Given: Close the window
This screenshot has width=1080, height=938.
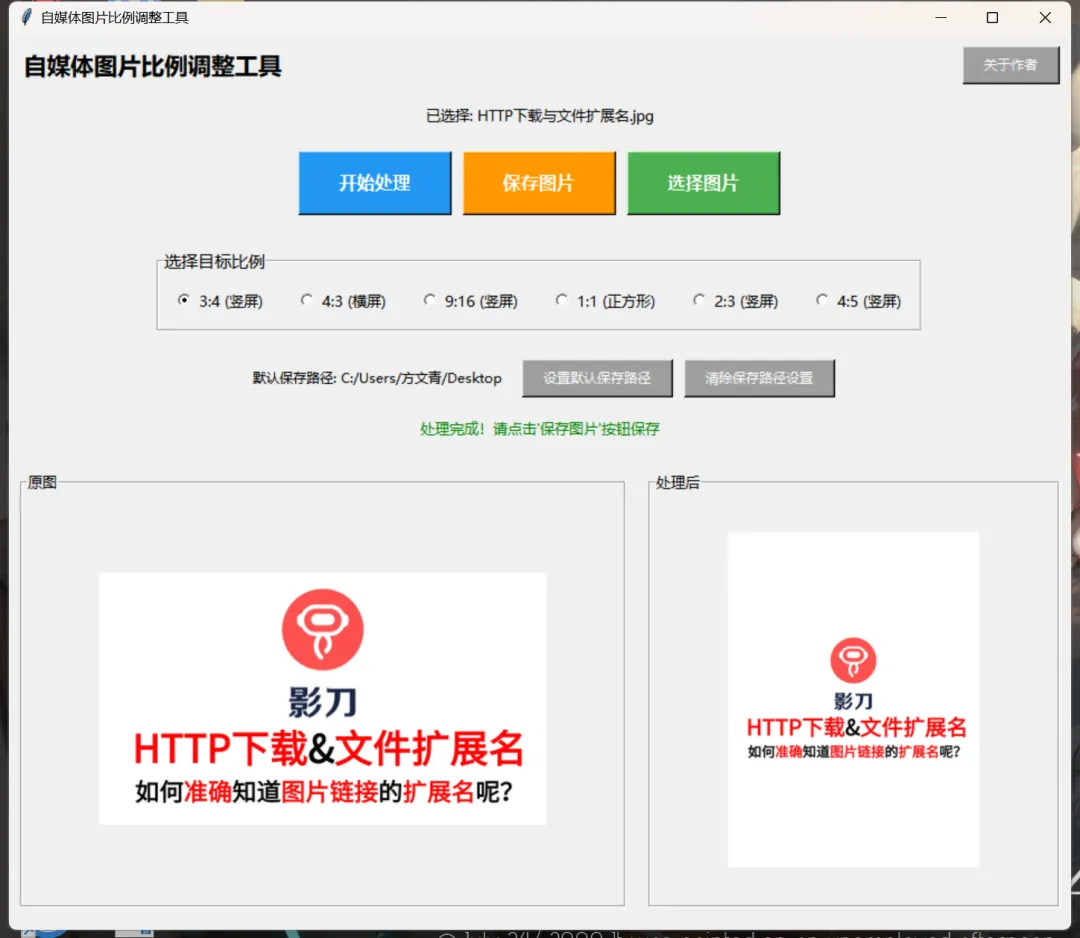Looking at the screenshot, I should click(1045, 17).
